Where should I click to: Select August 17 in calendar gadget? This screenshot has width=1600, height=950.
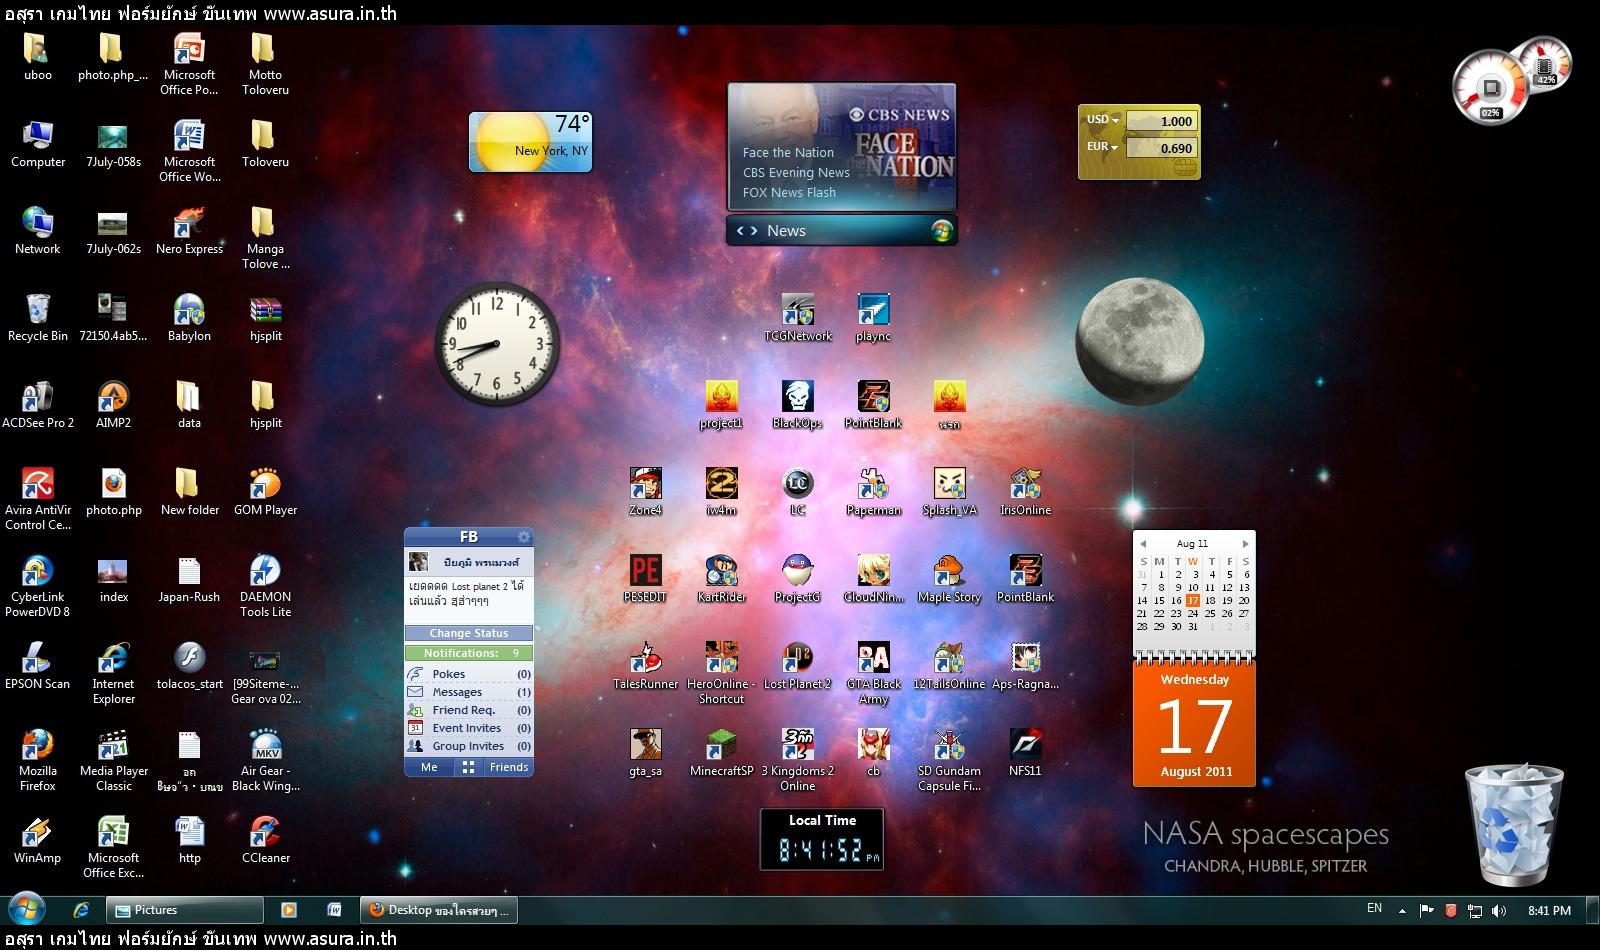pos(1193,600)
